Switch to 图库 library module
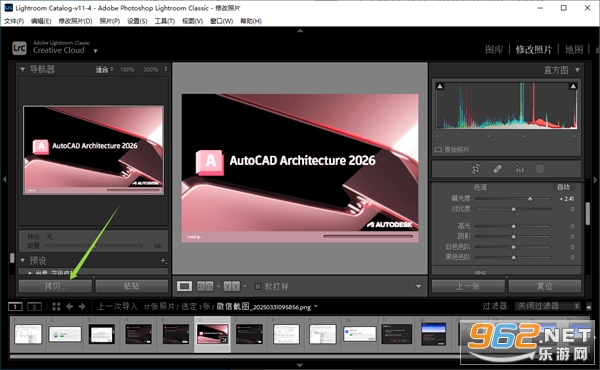This screenshot has width=600, height=370. click(494, 49)
